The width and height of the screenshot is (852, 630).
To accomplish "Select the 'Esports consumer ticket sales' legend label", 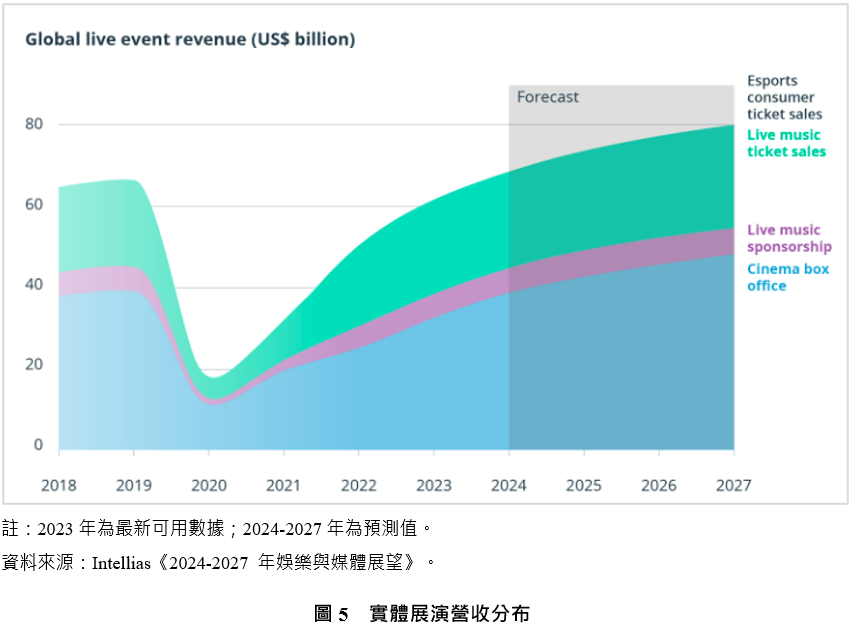I will [785, 97].
